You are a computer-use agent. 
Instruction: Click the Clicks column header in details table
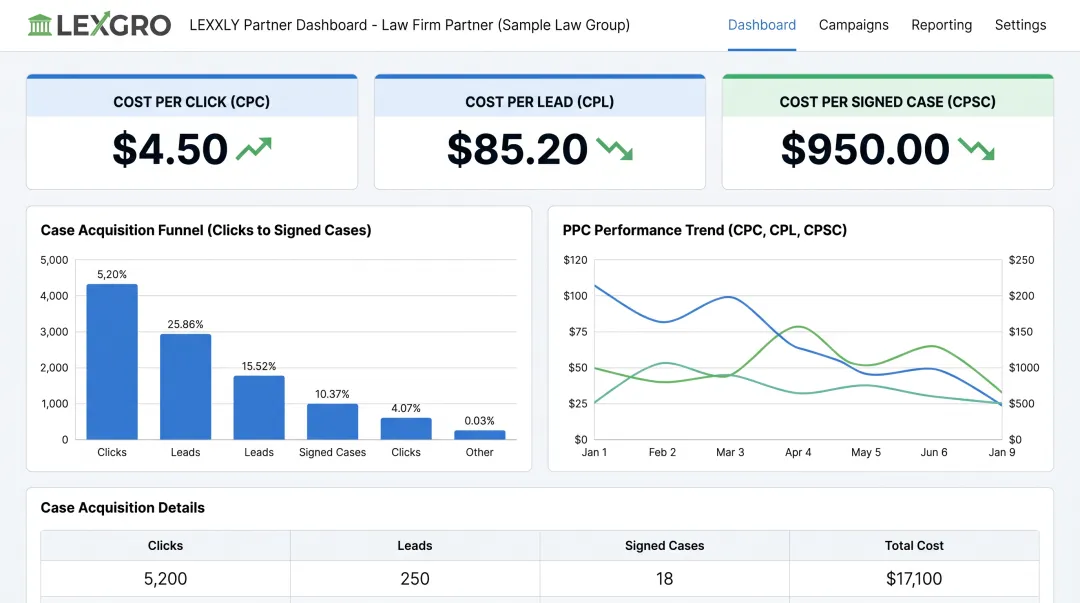point(165,546)
